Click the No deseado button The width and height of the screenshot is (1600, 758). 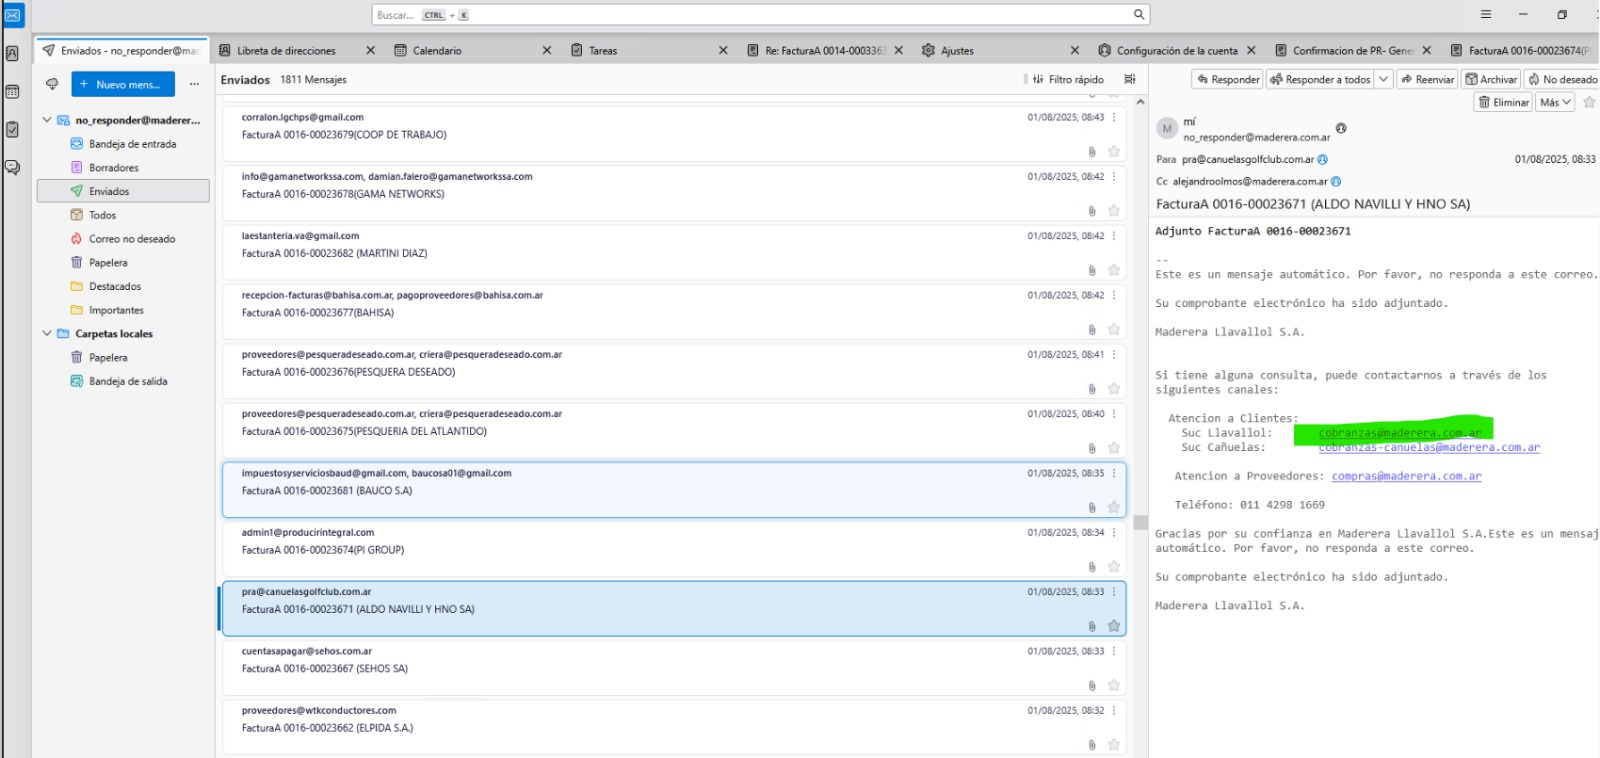pos(1561,79)
